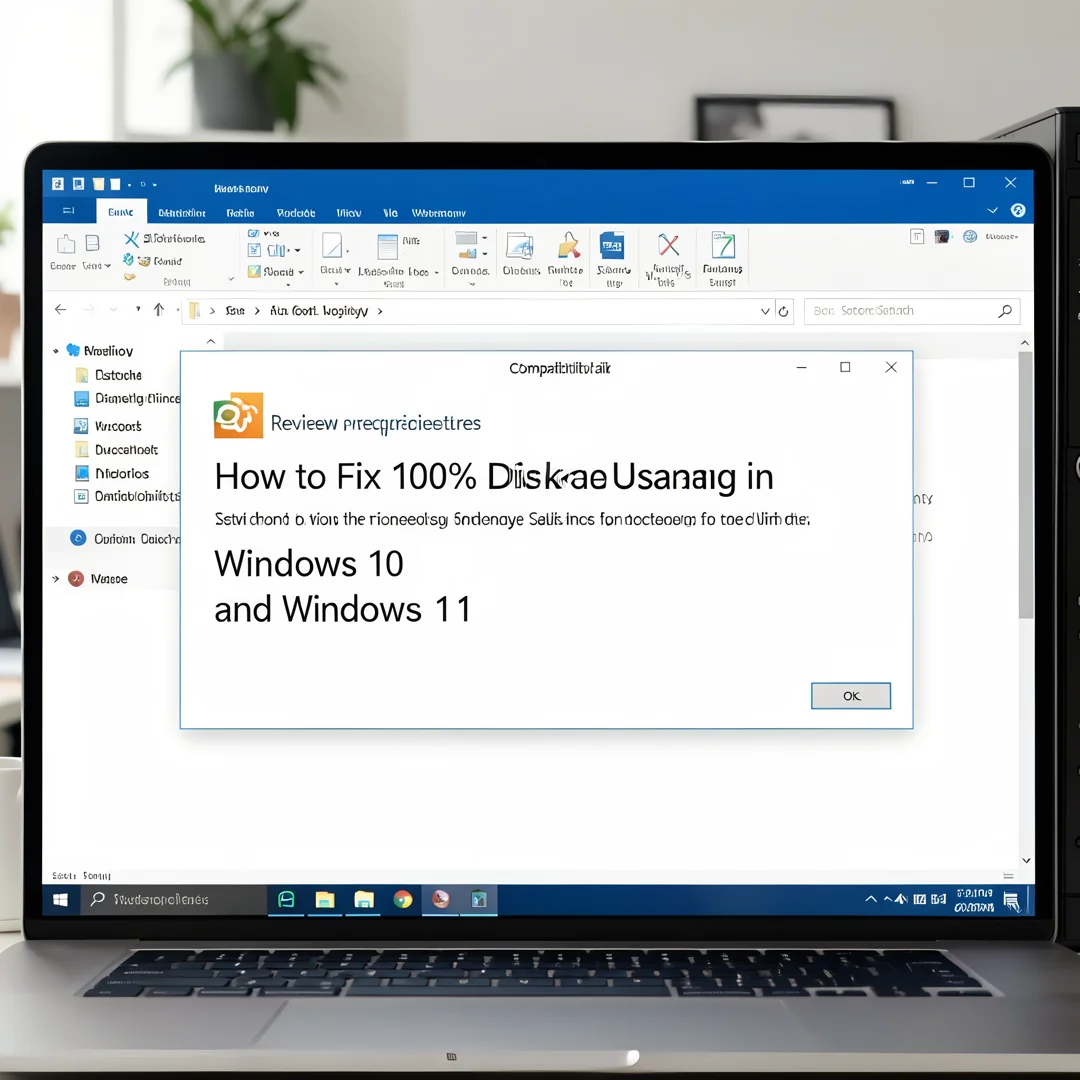
Task: Click the window layout icon in ribbon
Action: (x=388, y=247)
